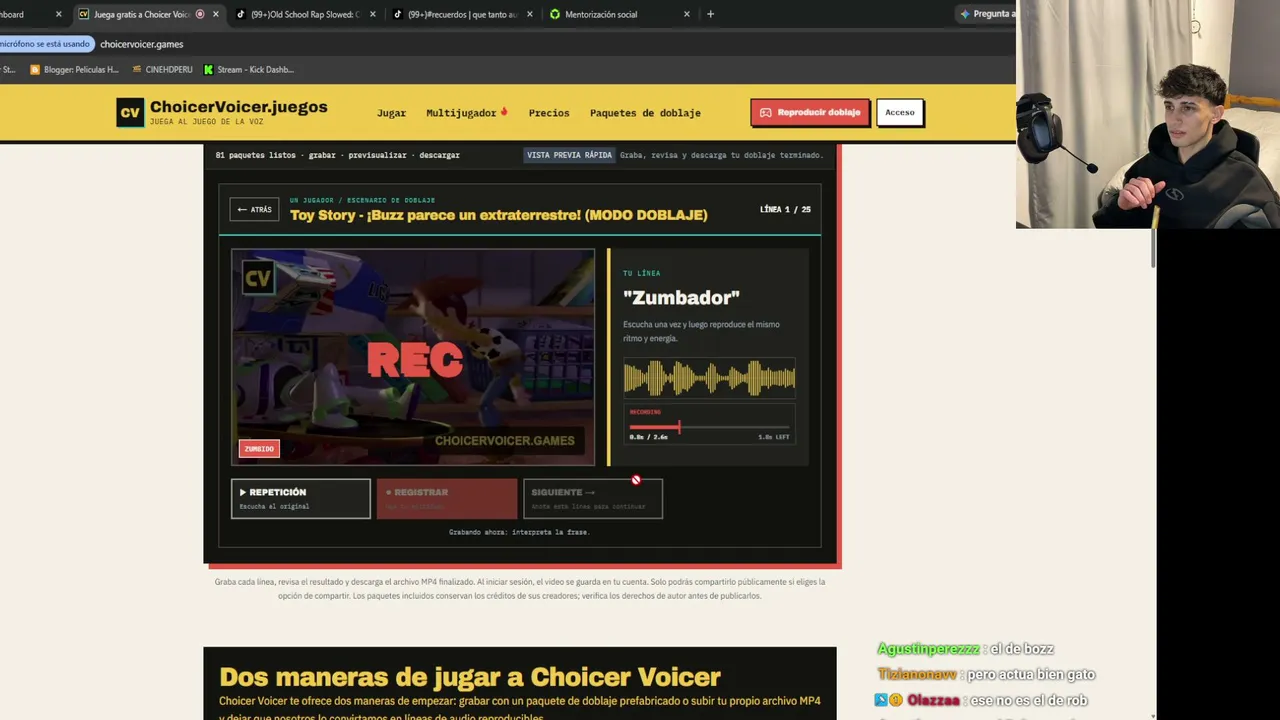Click the CINEHDPERU bookmark
The image size is (1280, 720).
162,70
